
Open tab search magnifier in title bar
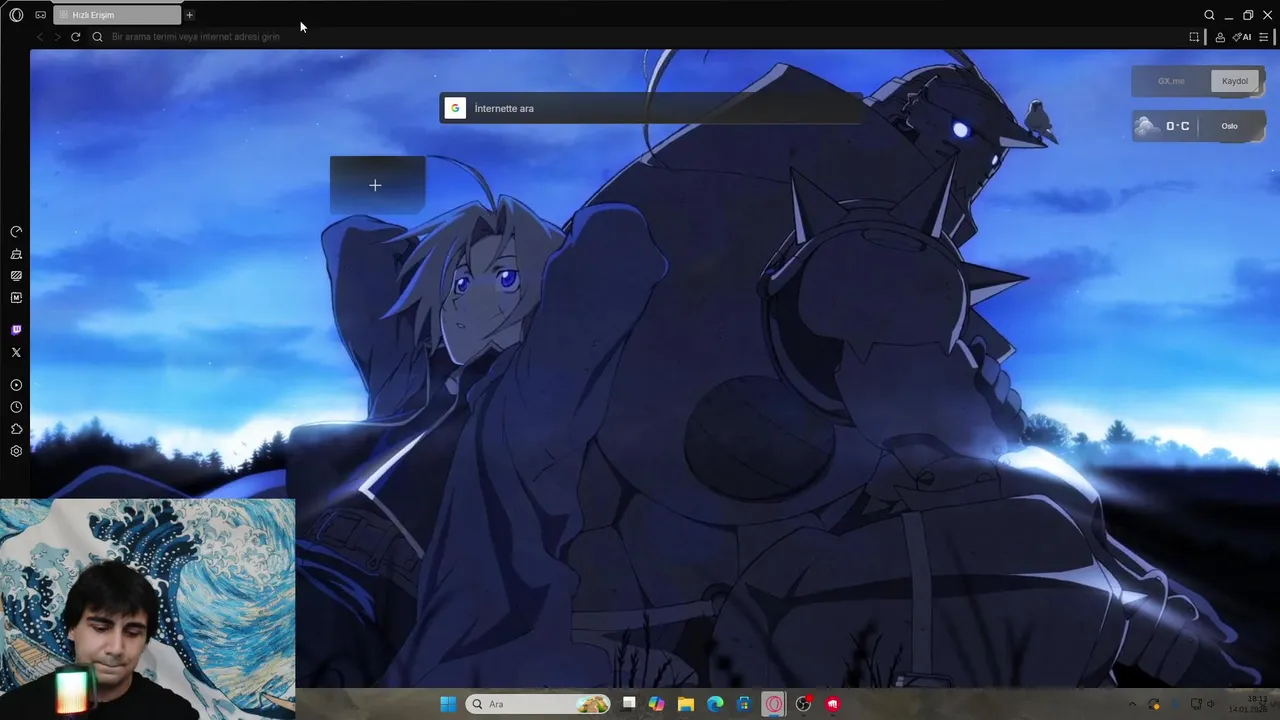tap(1209, 15)
